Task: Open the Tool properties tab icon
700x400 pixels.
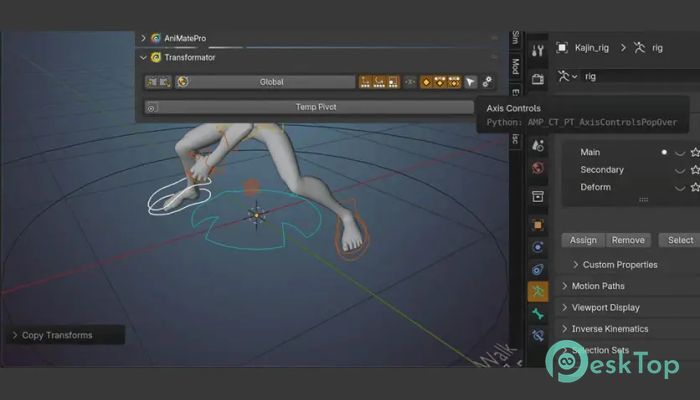Action: pos(538,50)
